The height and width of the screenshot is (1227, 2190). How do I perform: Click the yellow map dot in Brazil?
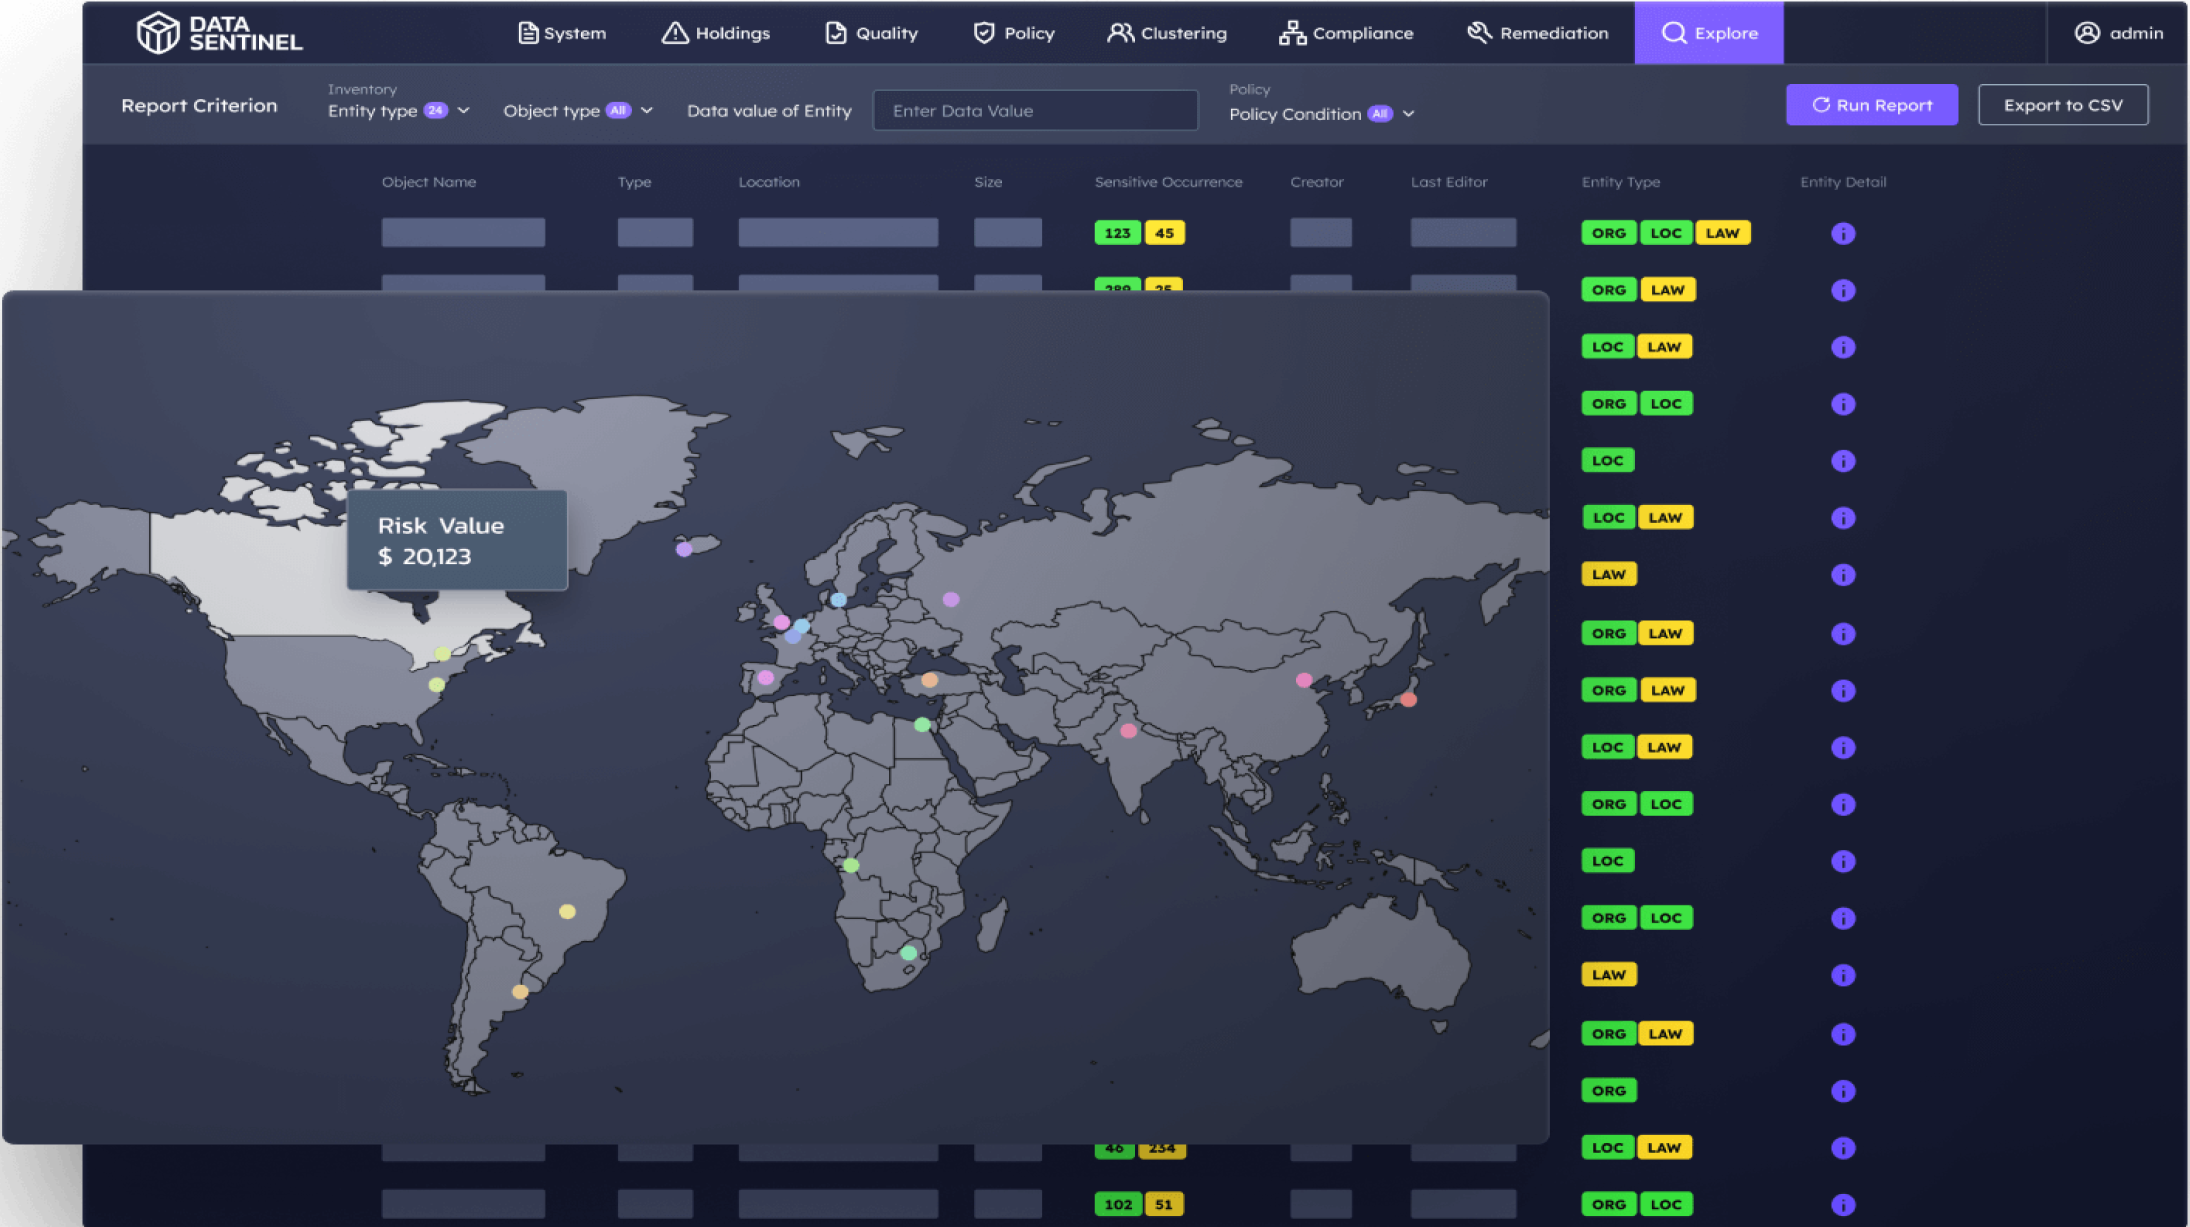click(x=567, y=911)
